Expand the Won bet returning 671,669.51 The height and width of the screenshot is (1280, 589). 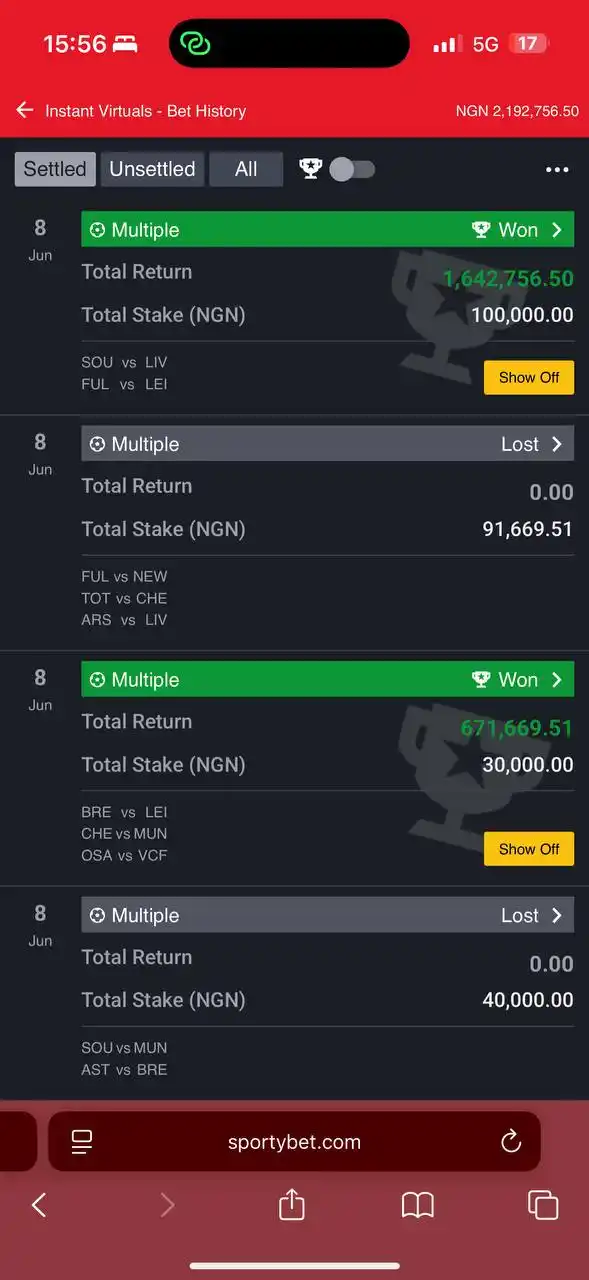328,680
